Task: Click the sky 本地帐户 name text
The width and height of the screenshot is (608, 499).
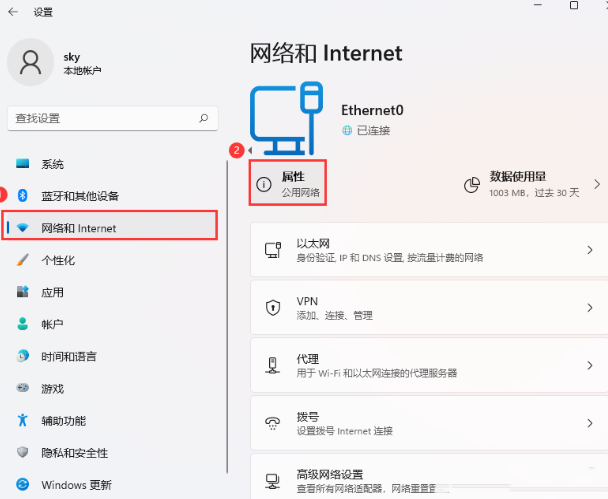Action: pos(82,64)
